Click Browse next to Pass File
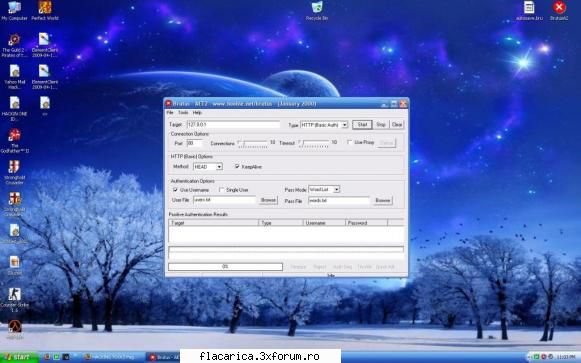581x363 pixels. pyautogui.click(x=383, y=200)
